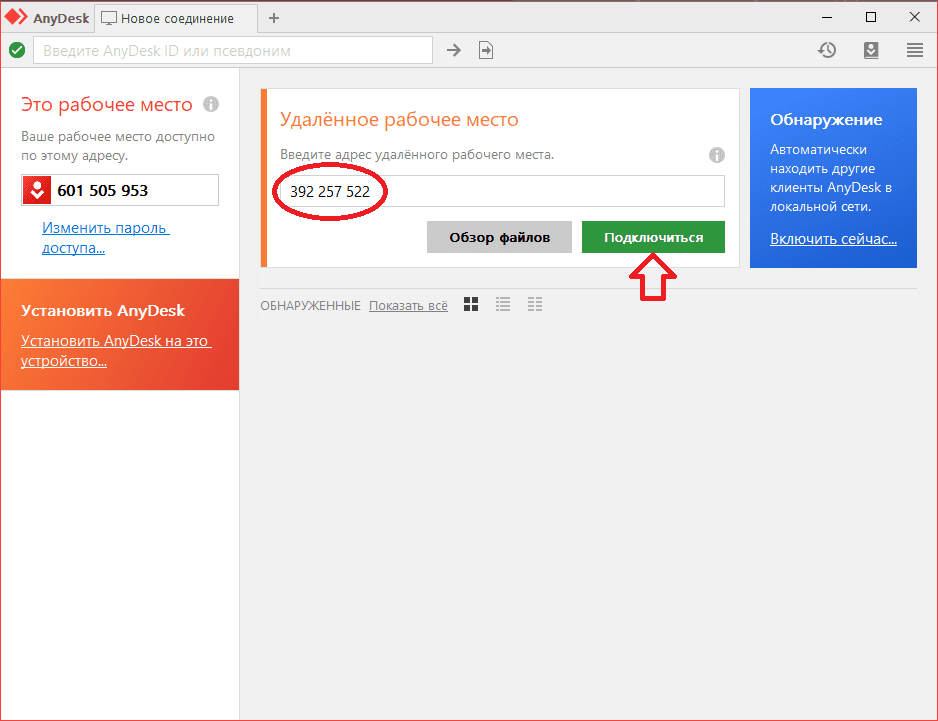Open a new tab with plus button
938x721 pixels.
[274, 18]
